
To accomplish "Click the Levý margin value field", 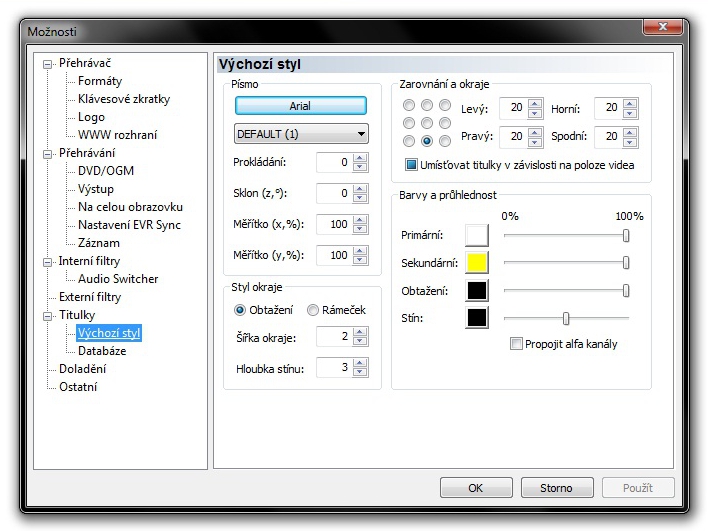I will point(513,108).
